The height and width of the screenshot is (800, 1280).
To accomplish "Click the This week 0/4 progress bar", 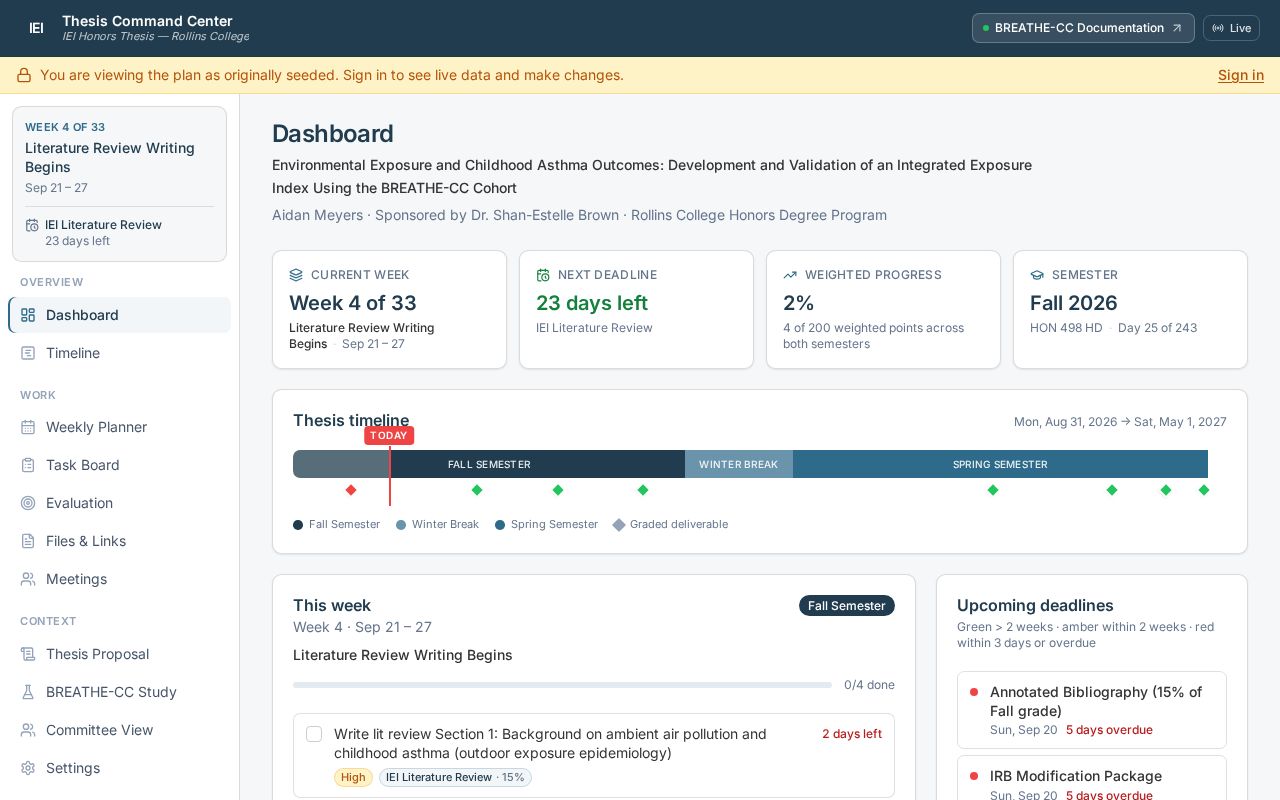I will [562, 685].
